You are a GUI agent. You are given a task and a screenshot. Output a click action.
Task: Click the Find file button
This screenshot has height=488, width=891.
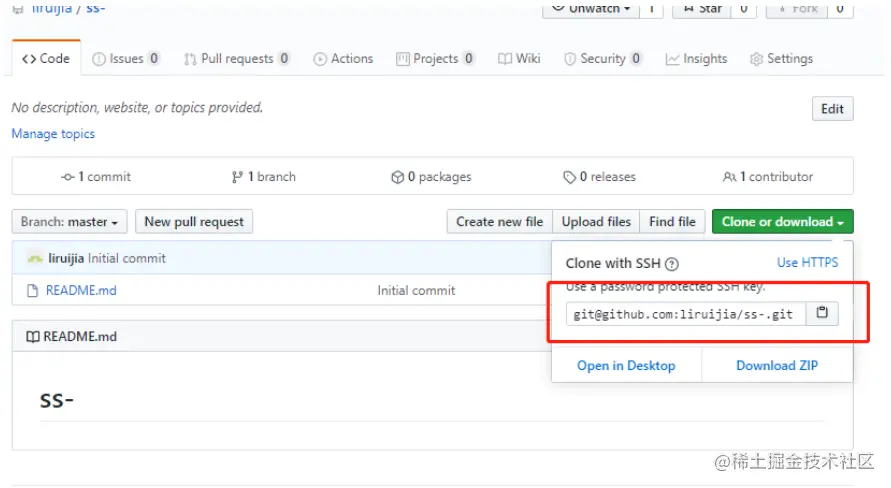672,222
